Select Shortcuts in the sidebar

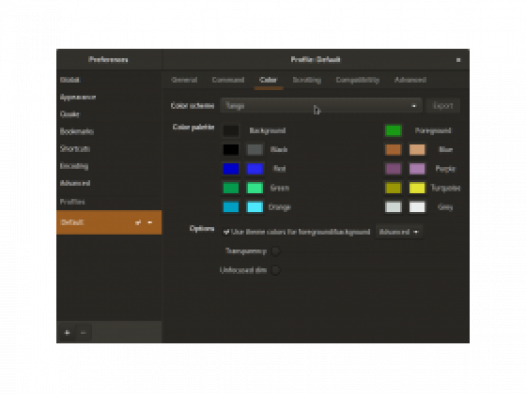(x=75, y=149)
